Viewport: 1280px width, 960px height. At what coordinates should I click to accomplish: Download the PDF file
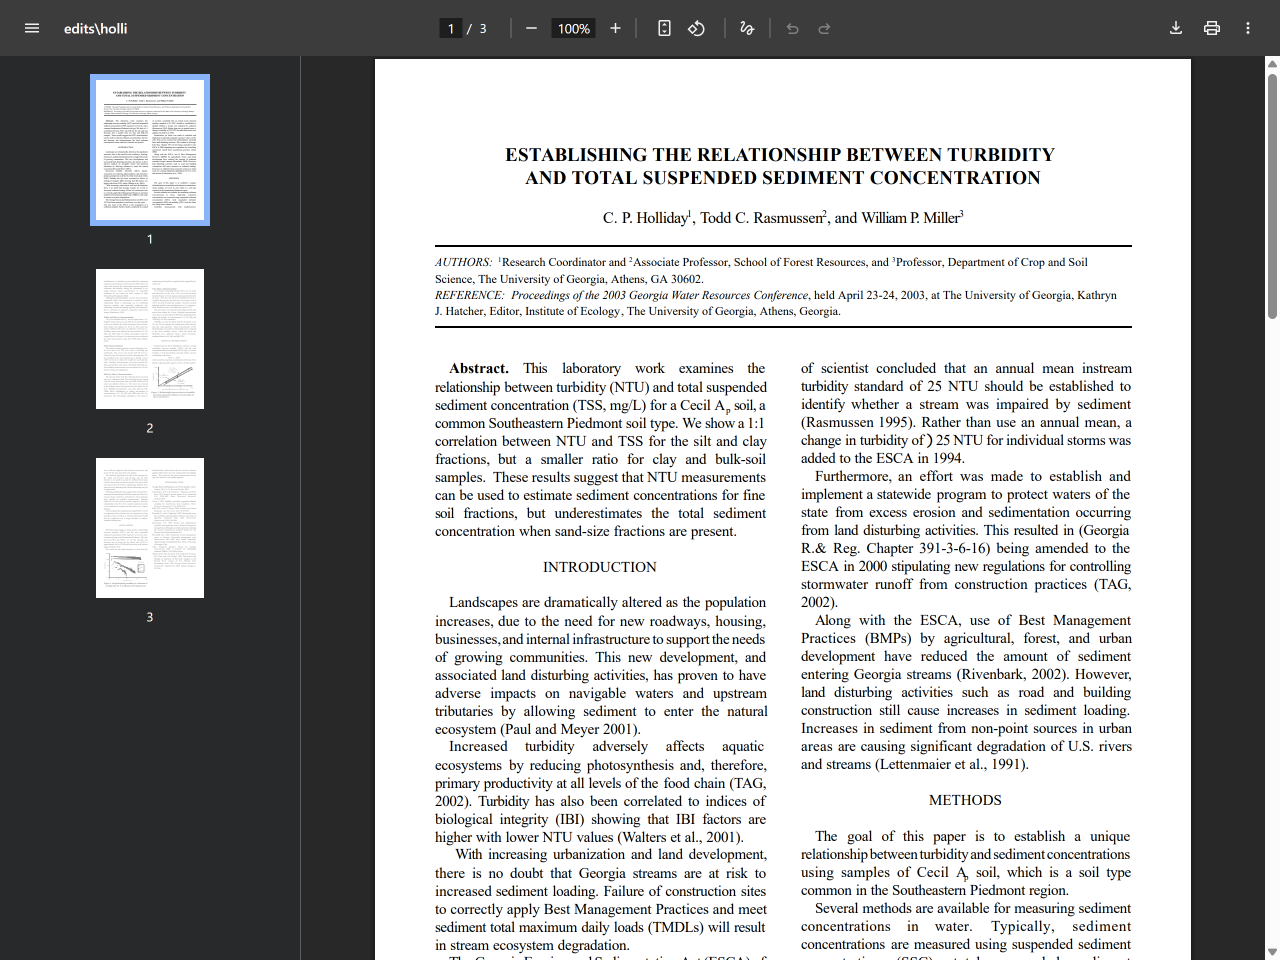point(1176,28)
